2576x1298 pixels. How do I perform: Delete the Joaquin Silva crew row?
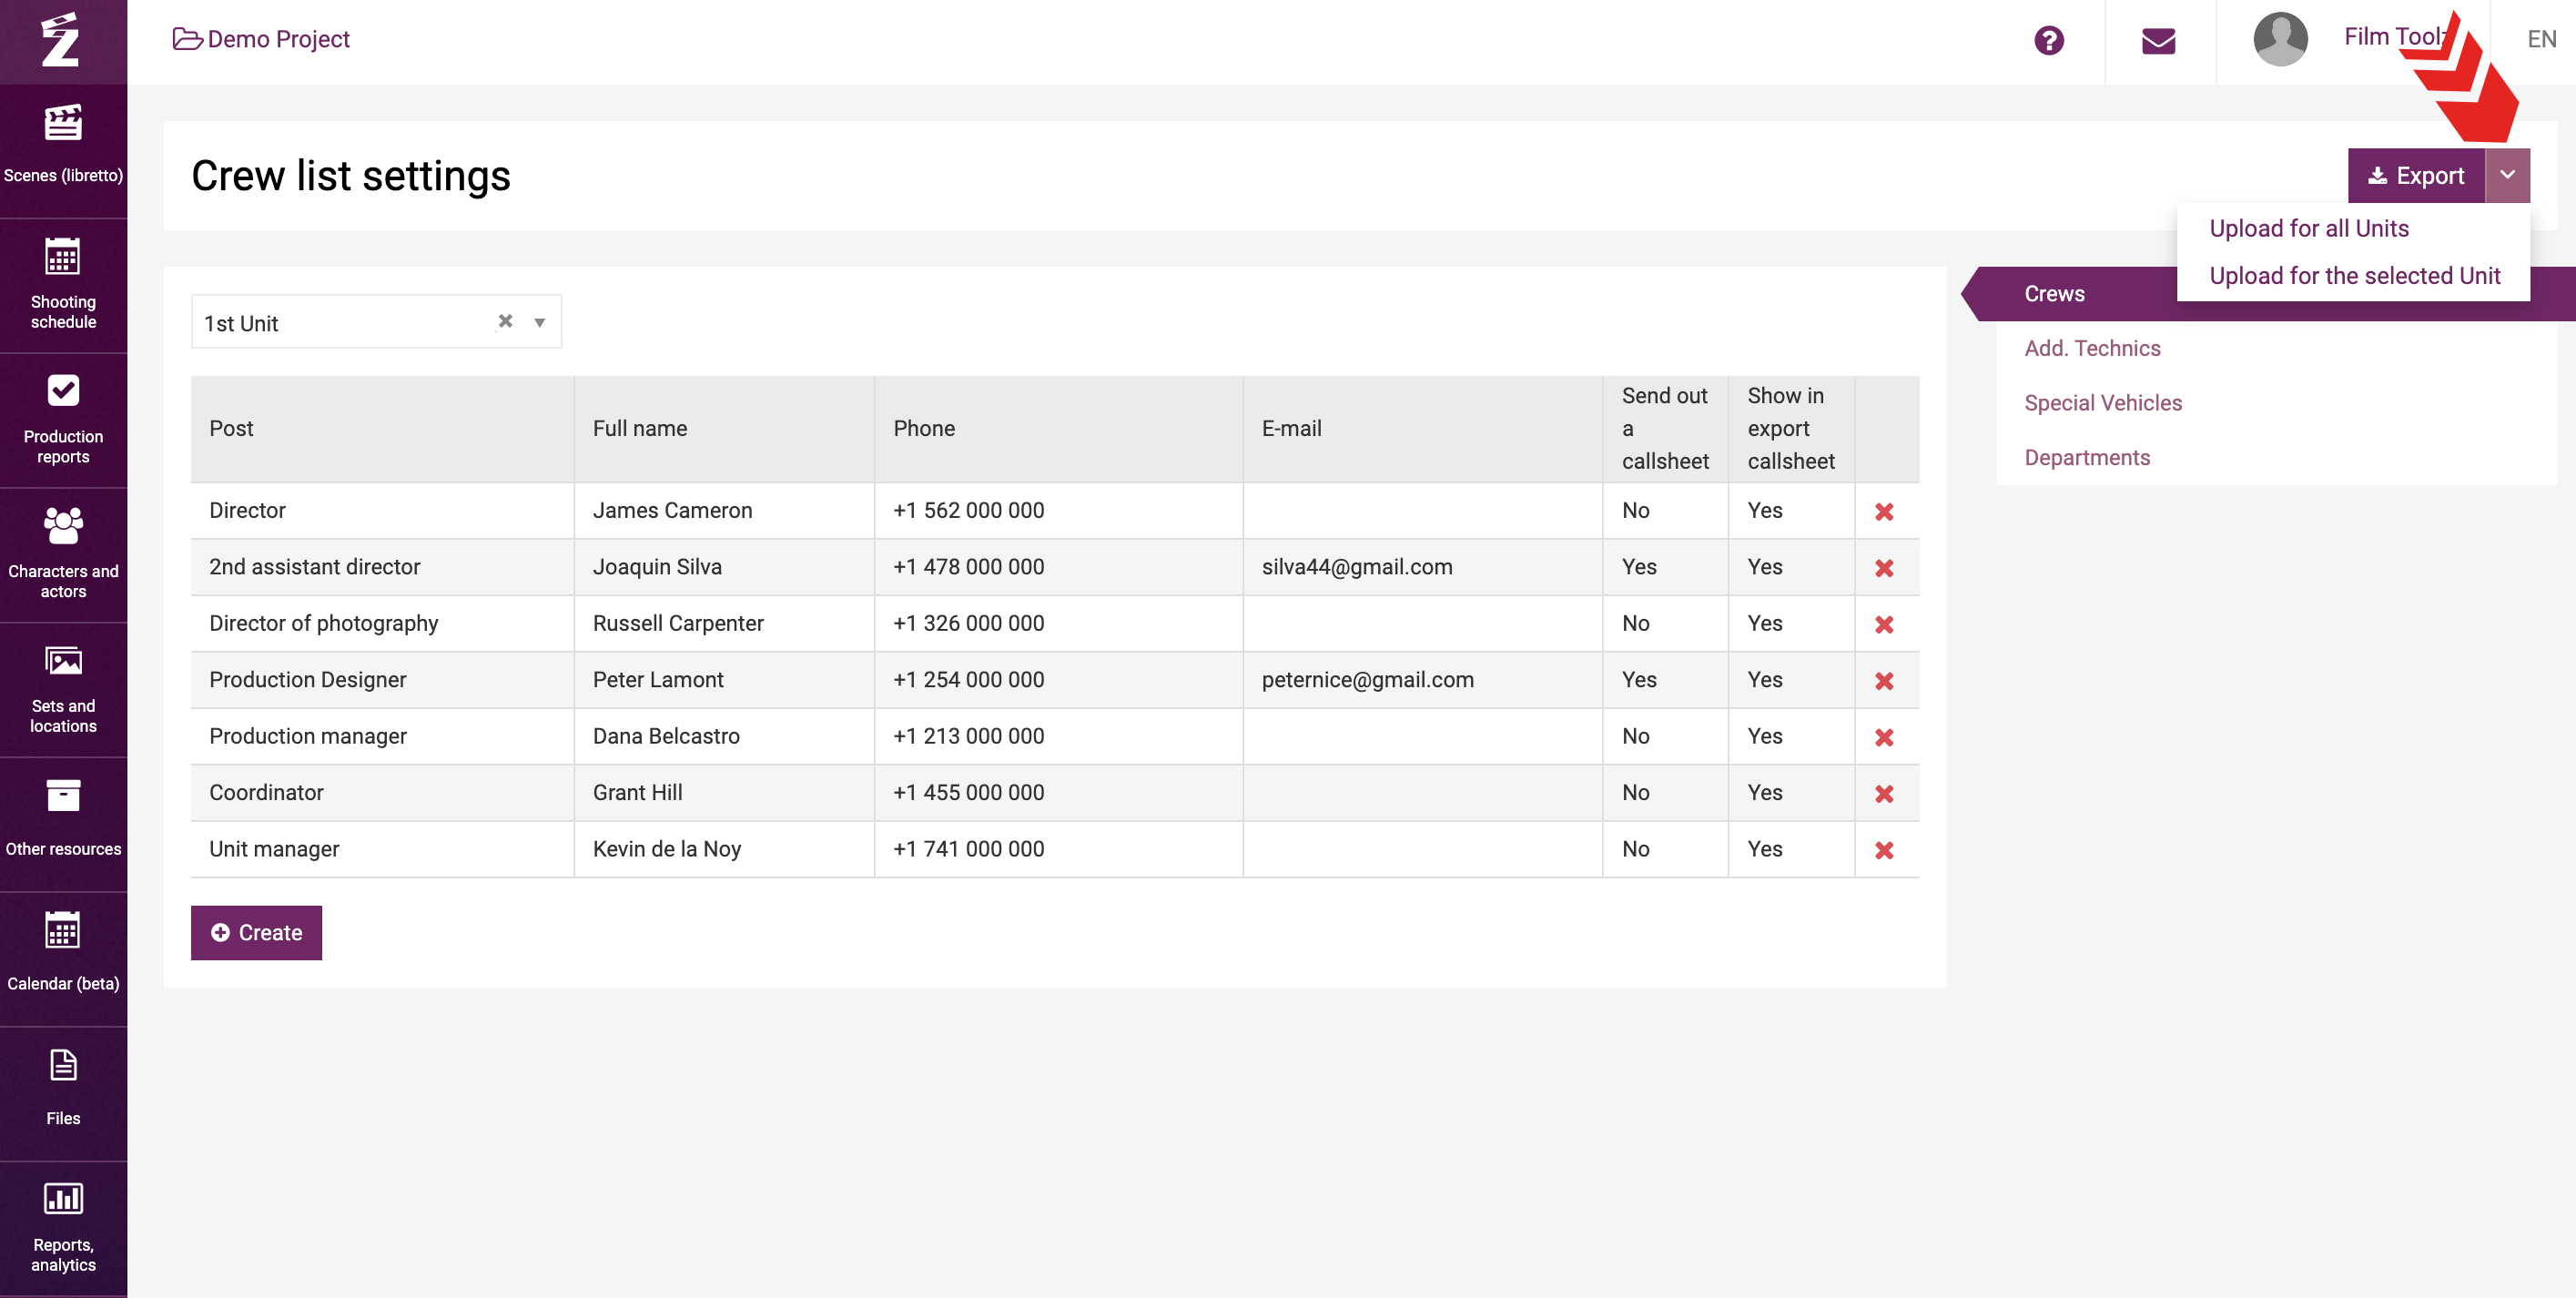pyautogui.click(x=1884, y=568)
